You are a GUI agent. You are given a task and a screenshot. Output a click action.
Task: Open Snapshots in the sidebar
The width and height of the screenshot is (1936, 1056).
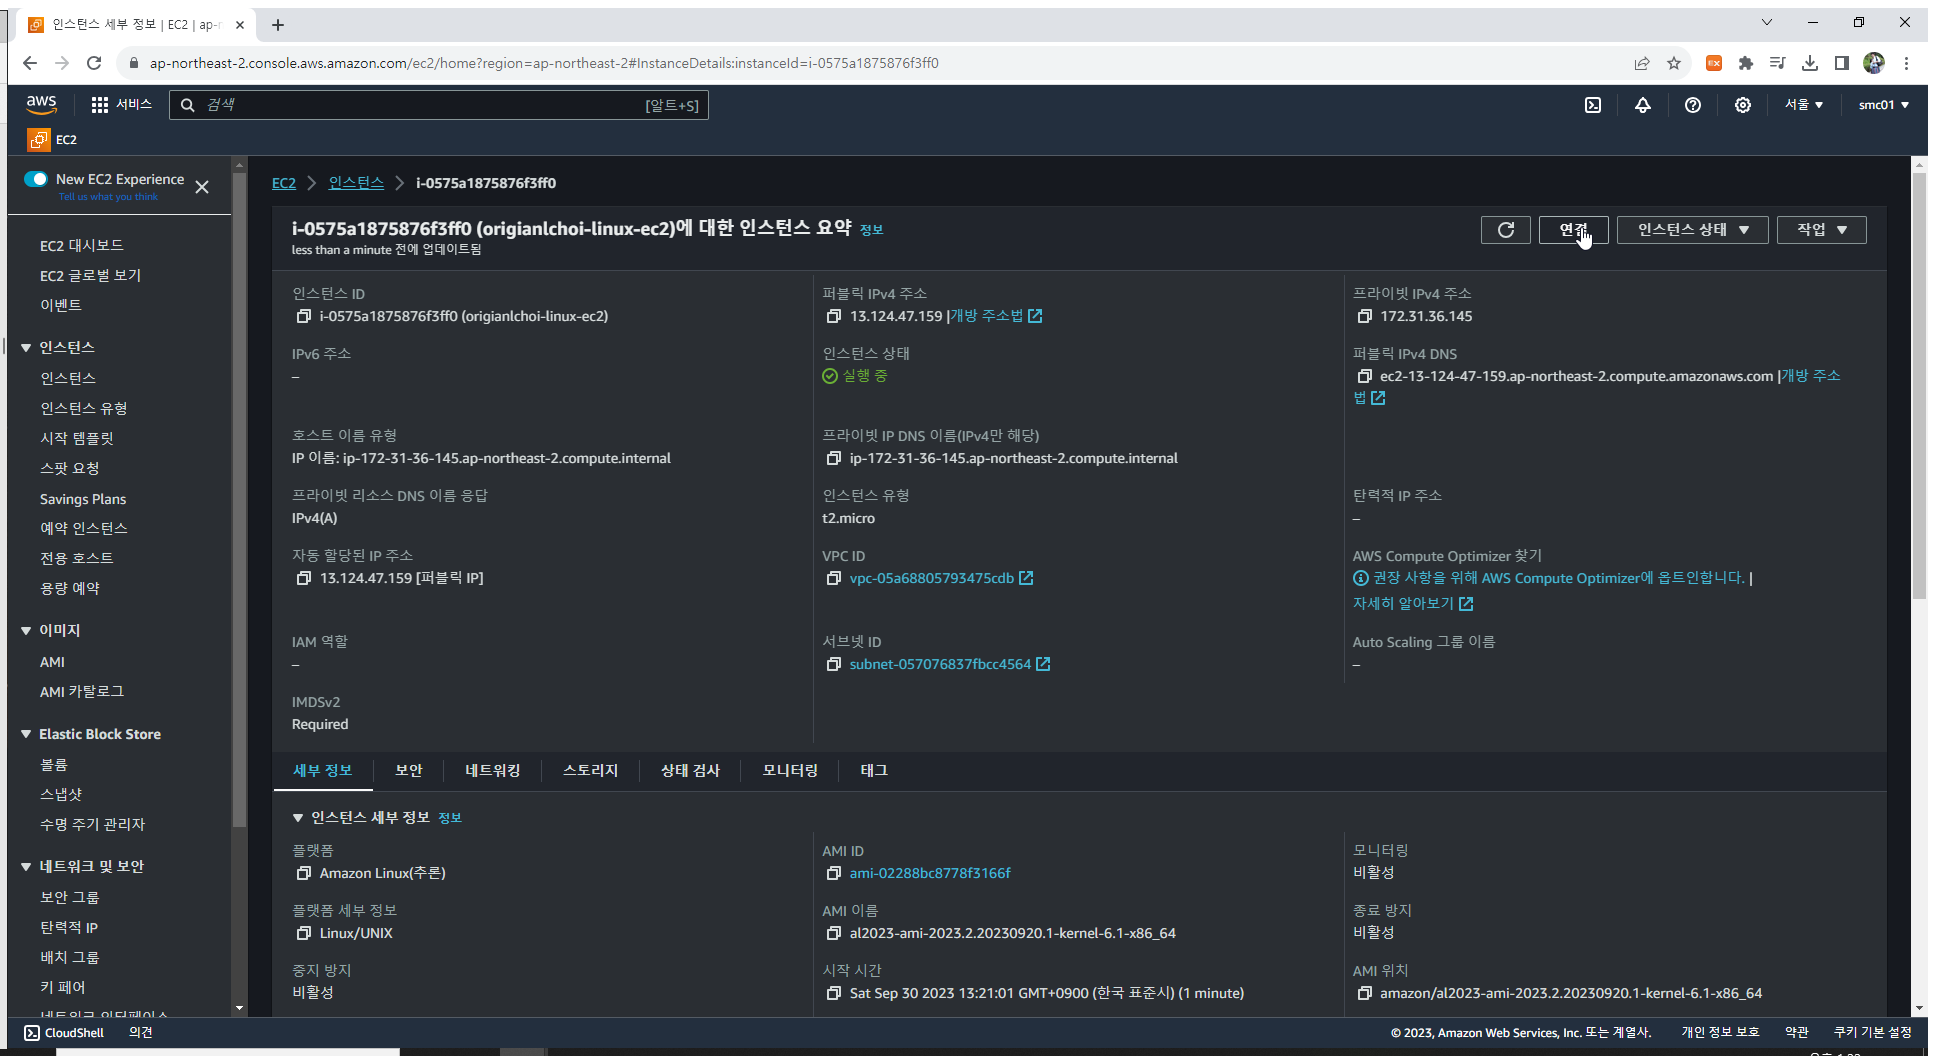click(61, 794)
